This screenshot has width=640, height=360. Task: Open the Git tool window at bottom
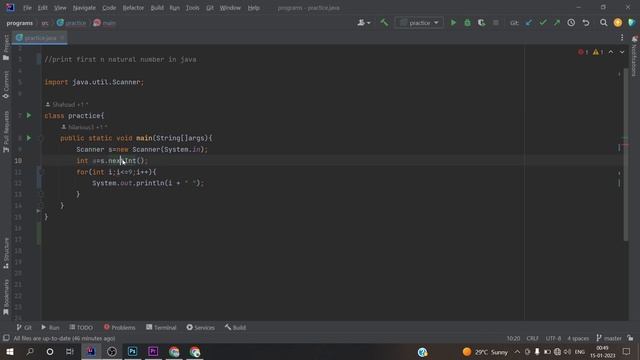24,327
